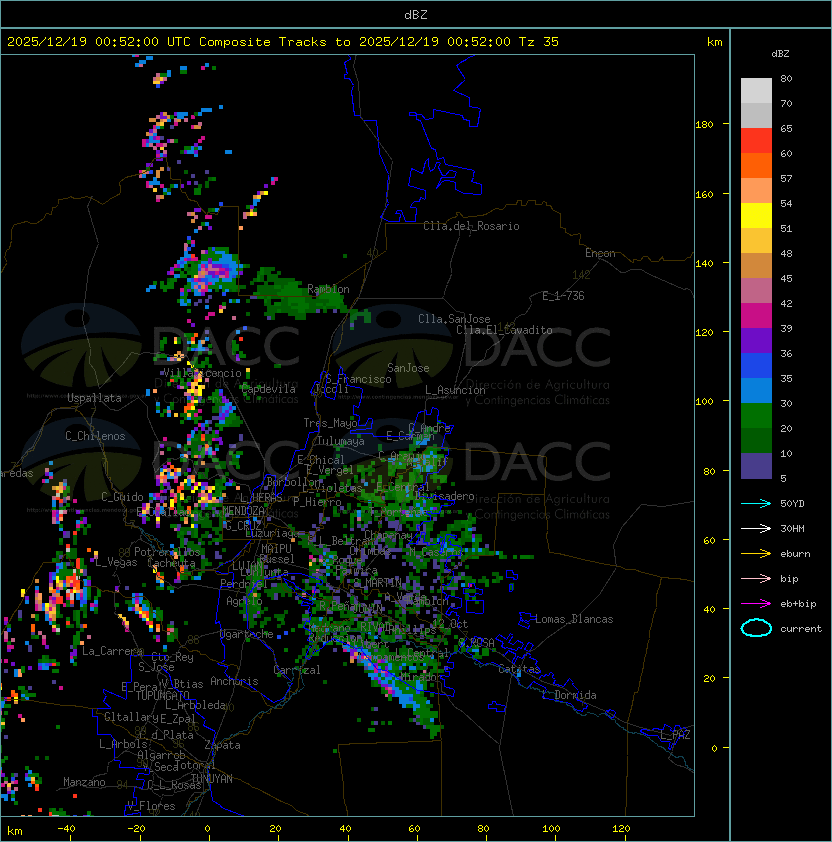This screenshot has height=842, width=832.
Task: Click the 'Capdevila' label on the map
Action: (x=268, y=389)
